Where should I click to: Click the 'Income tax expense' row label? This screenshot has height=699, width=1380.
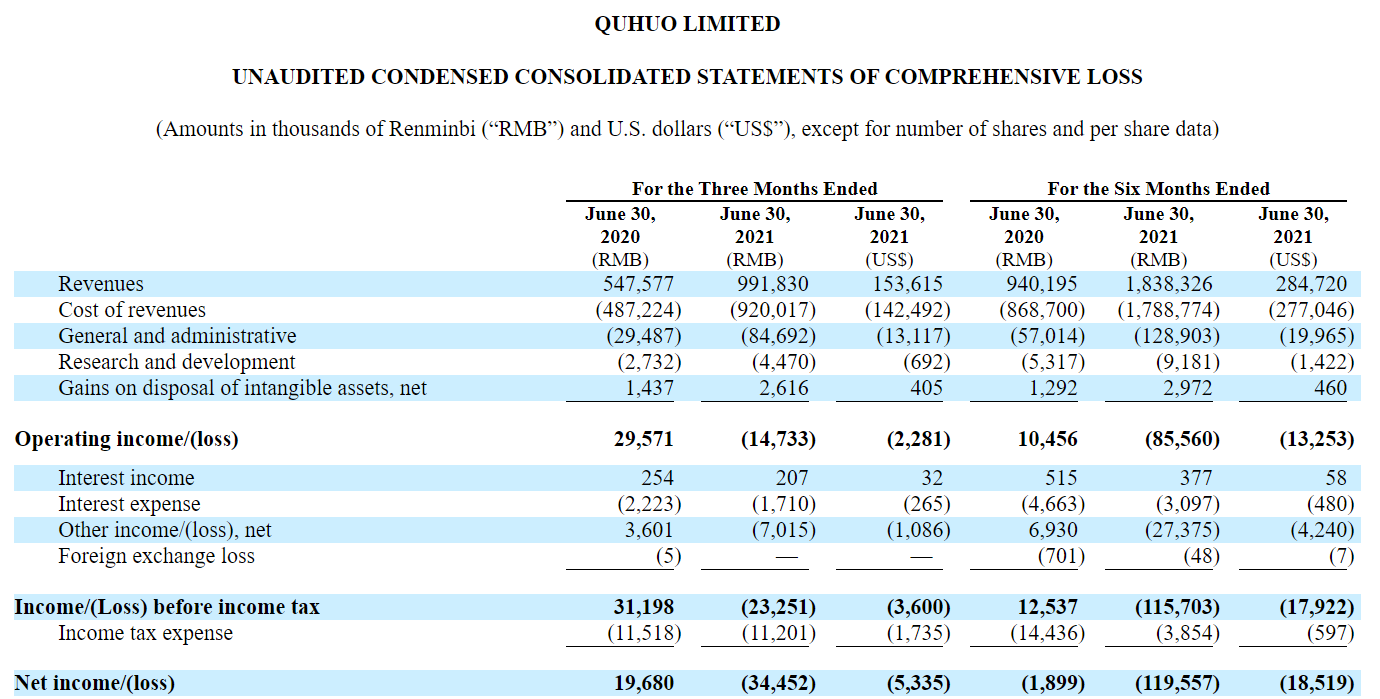click(145, 633)
